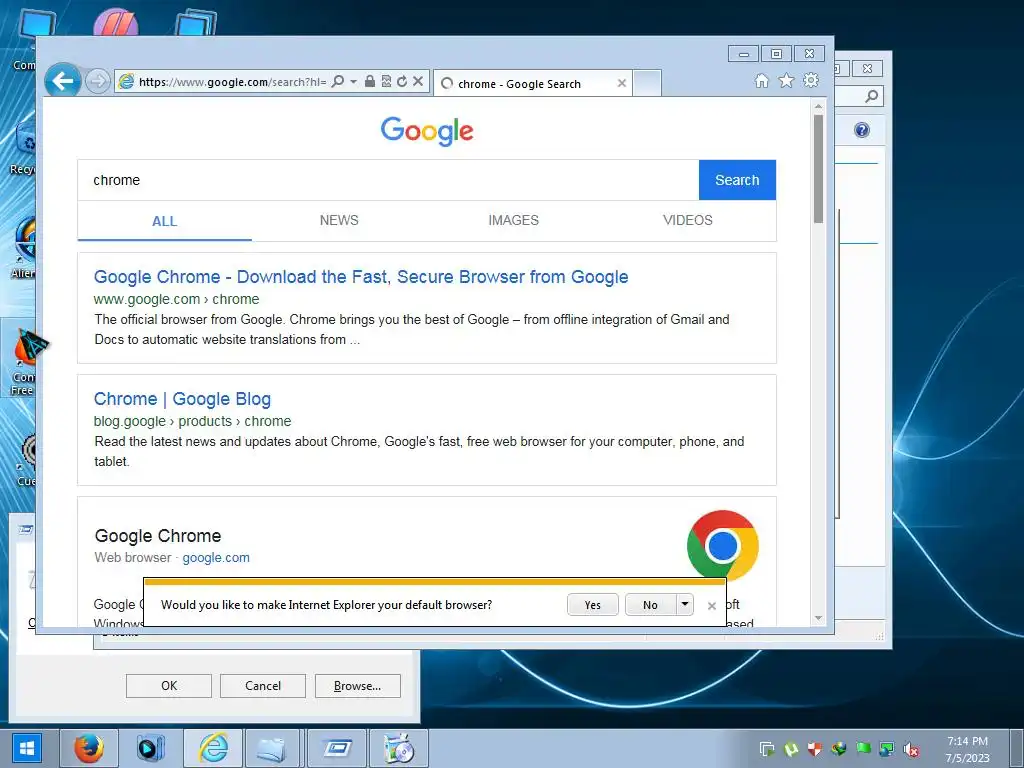Click the search magnifier in background window

pyautogui.click(x=871, y=97)
